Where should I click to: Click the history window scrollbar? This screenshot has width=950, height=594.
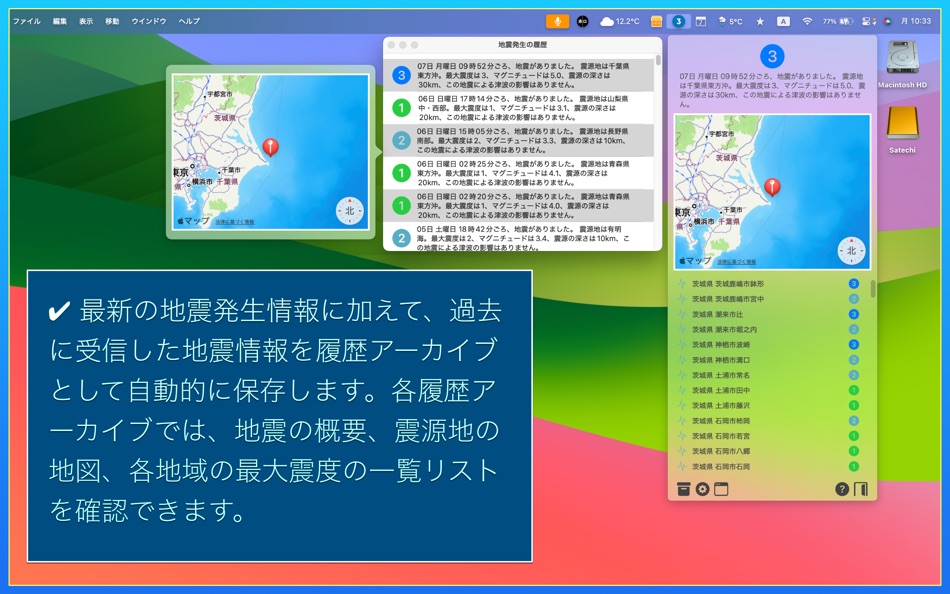[x=658, y=61]
